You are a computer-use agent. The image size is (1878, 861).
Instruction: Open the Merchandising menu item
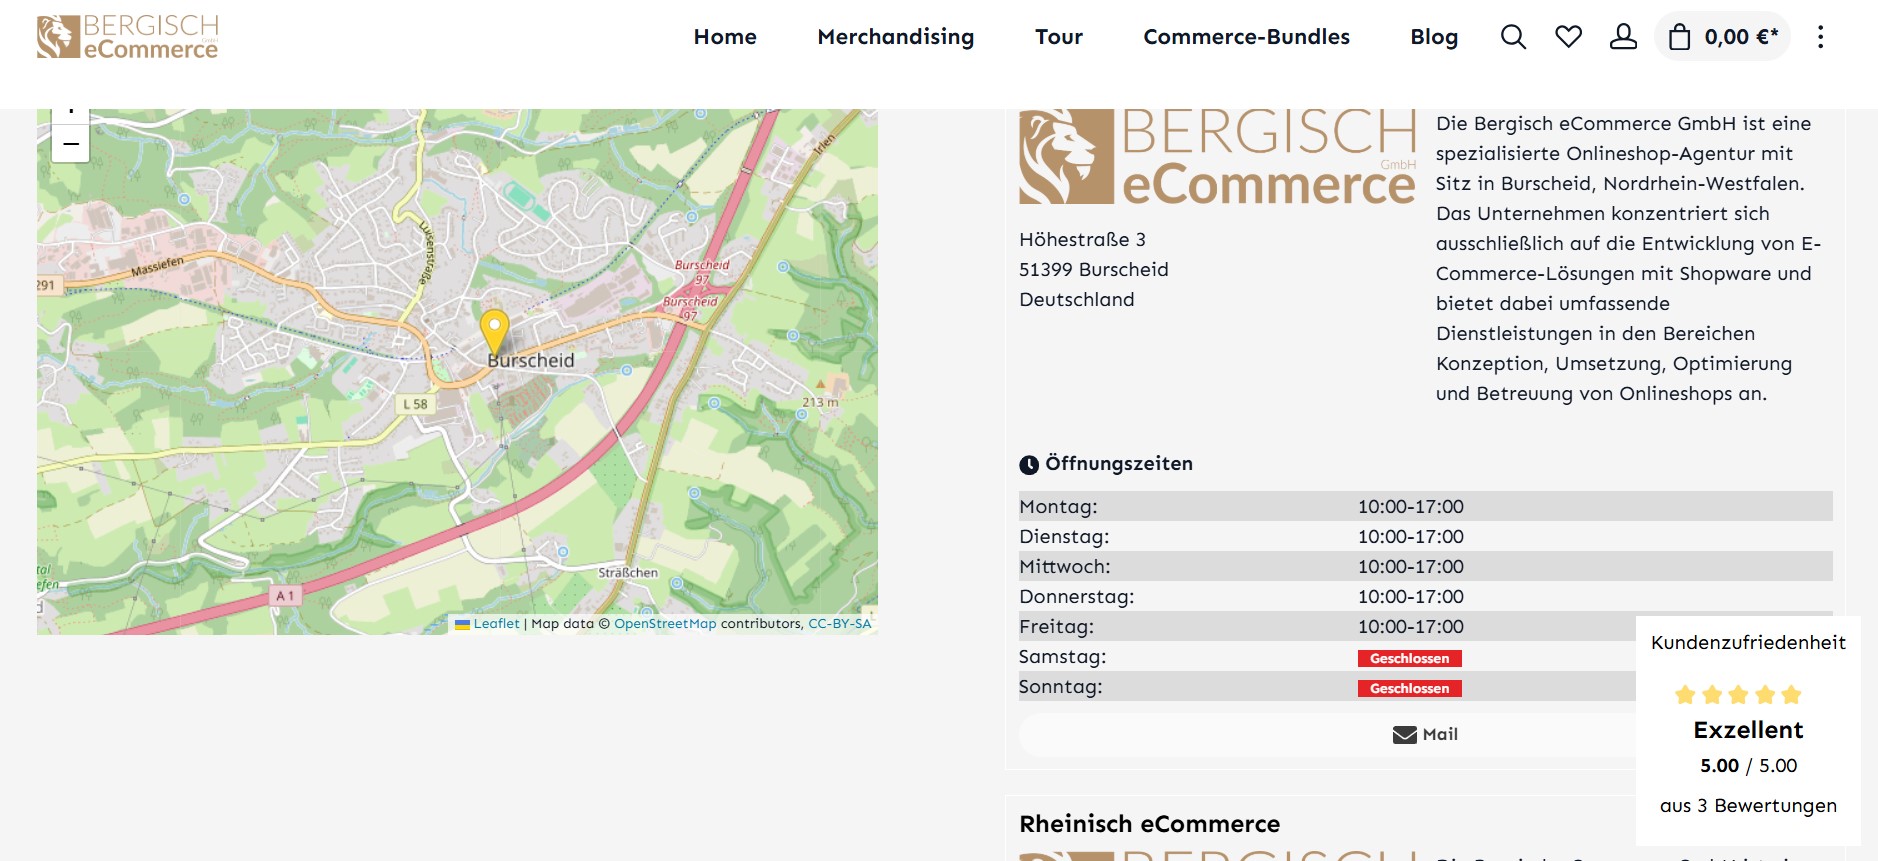(x=895, y=37)
